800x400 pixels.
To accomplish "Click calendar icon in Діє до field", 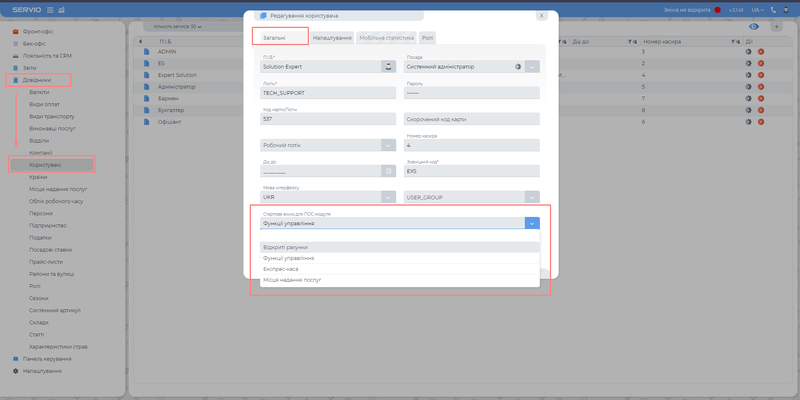I will click(388, 171).
